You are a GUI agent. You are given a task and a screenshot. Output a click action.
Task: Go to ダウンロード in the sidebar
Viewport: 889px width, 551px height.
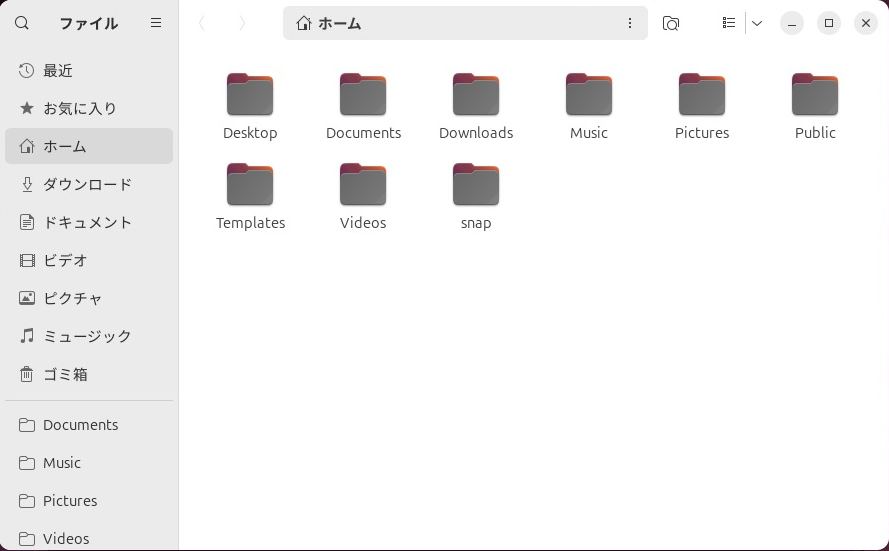pyautogui.click(x=89, y=184)
